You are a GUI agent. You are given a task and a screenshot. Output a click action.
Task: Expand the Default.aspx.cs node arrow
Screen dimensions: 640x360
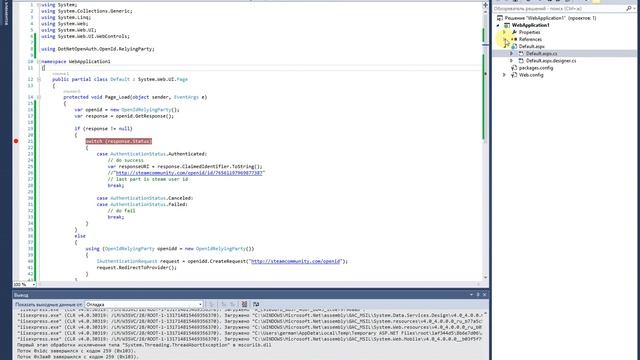511,53
